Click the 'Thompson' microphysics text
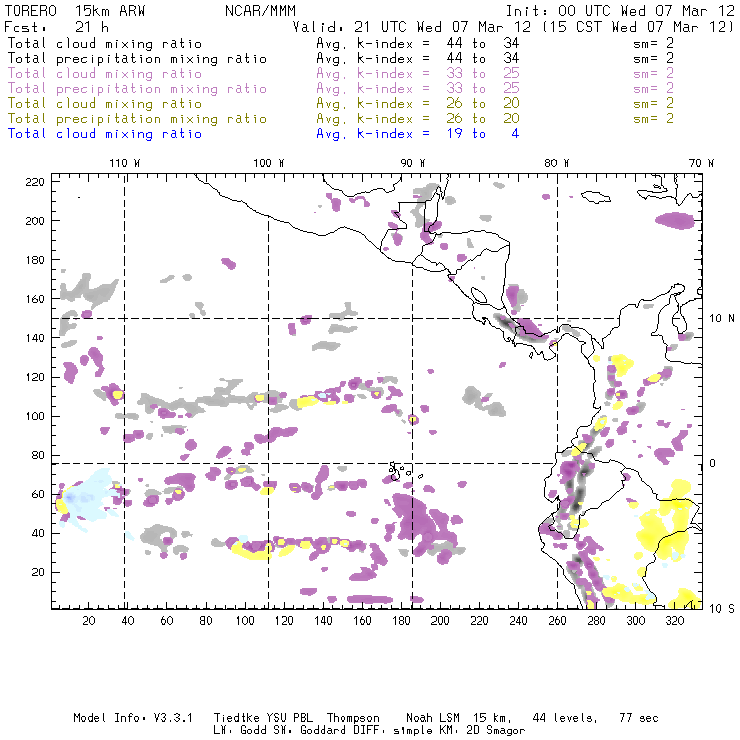 tap(353, 718)
